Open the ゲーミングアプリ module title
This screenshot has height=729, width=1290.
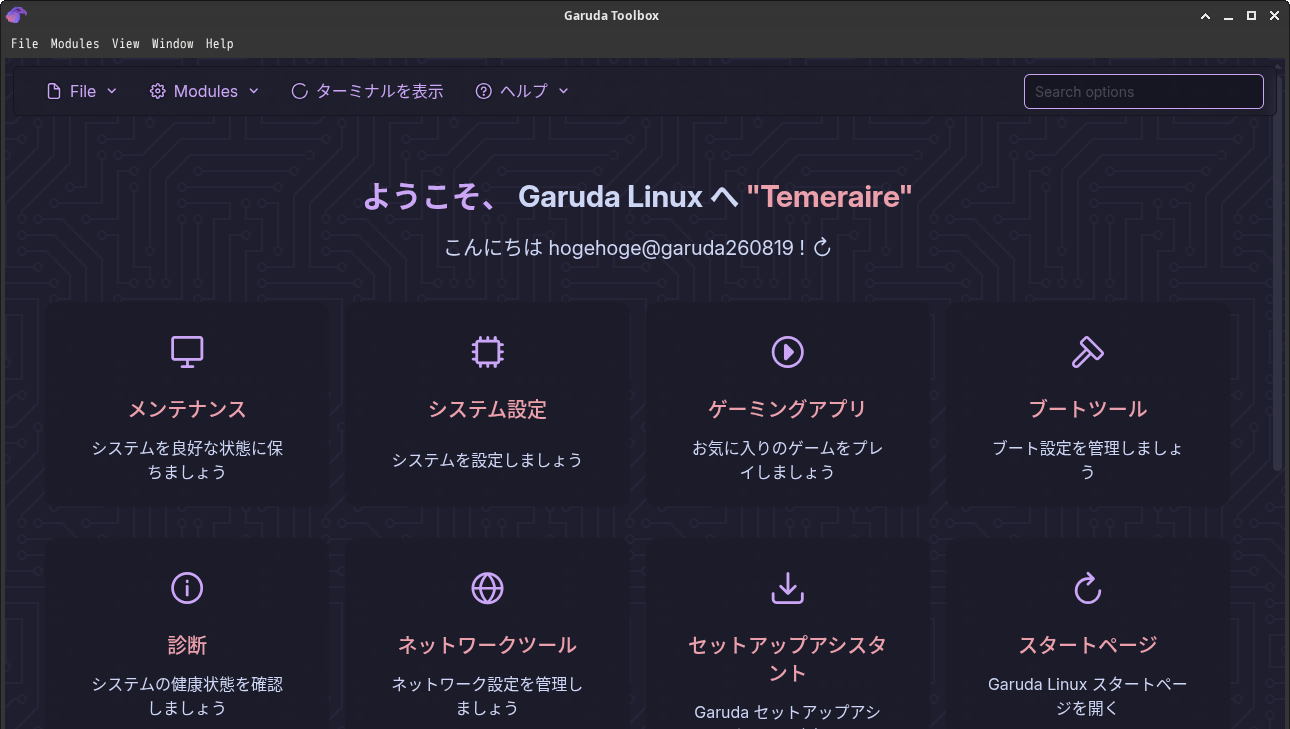pos(788,409)
